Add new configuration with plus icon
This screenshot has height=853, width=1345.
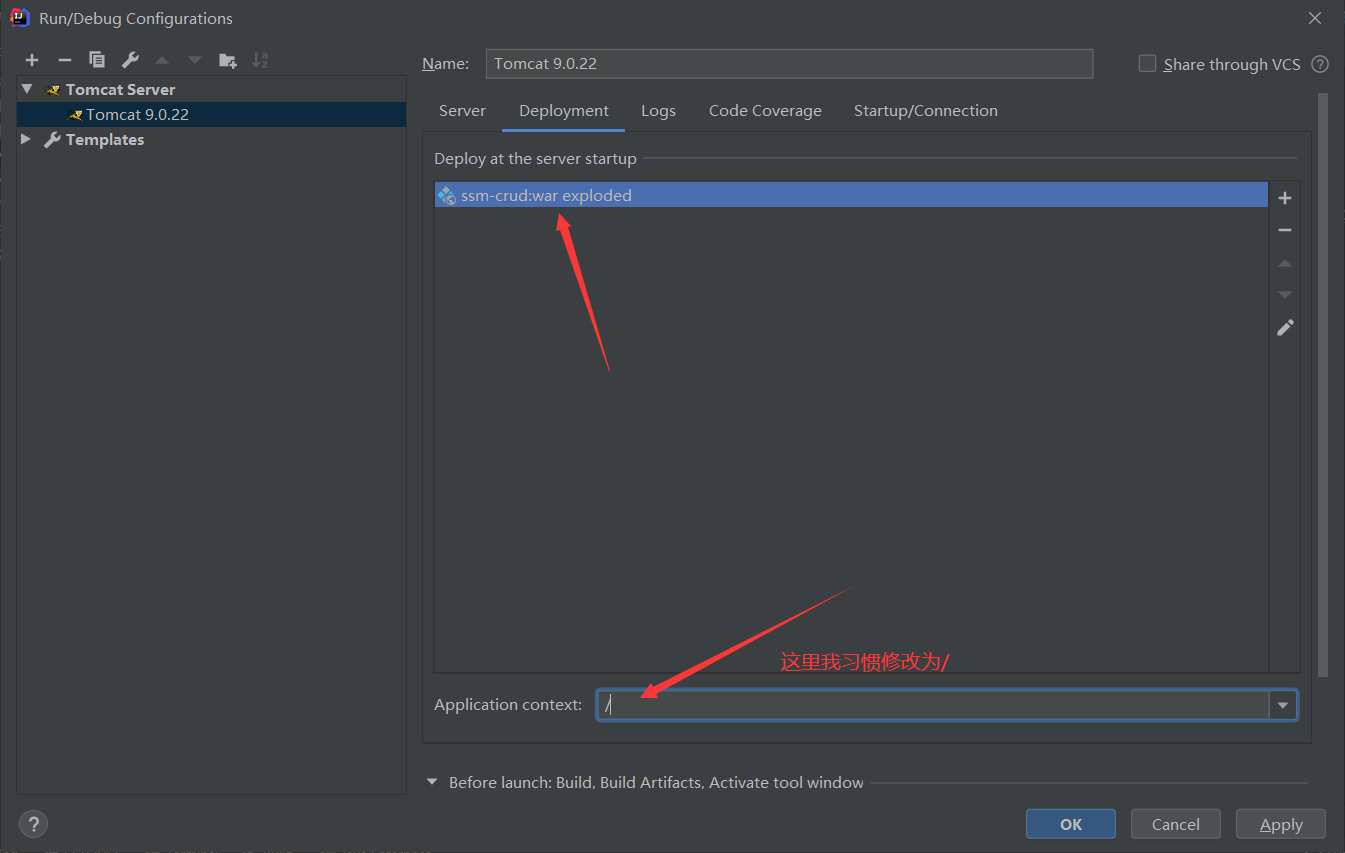click(32, 60)
